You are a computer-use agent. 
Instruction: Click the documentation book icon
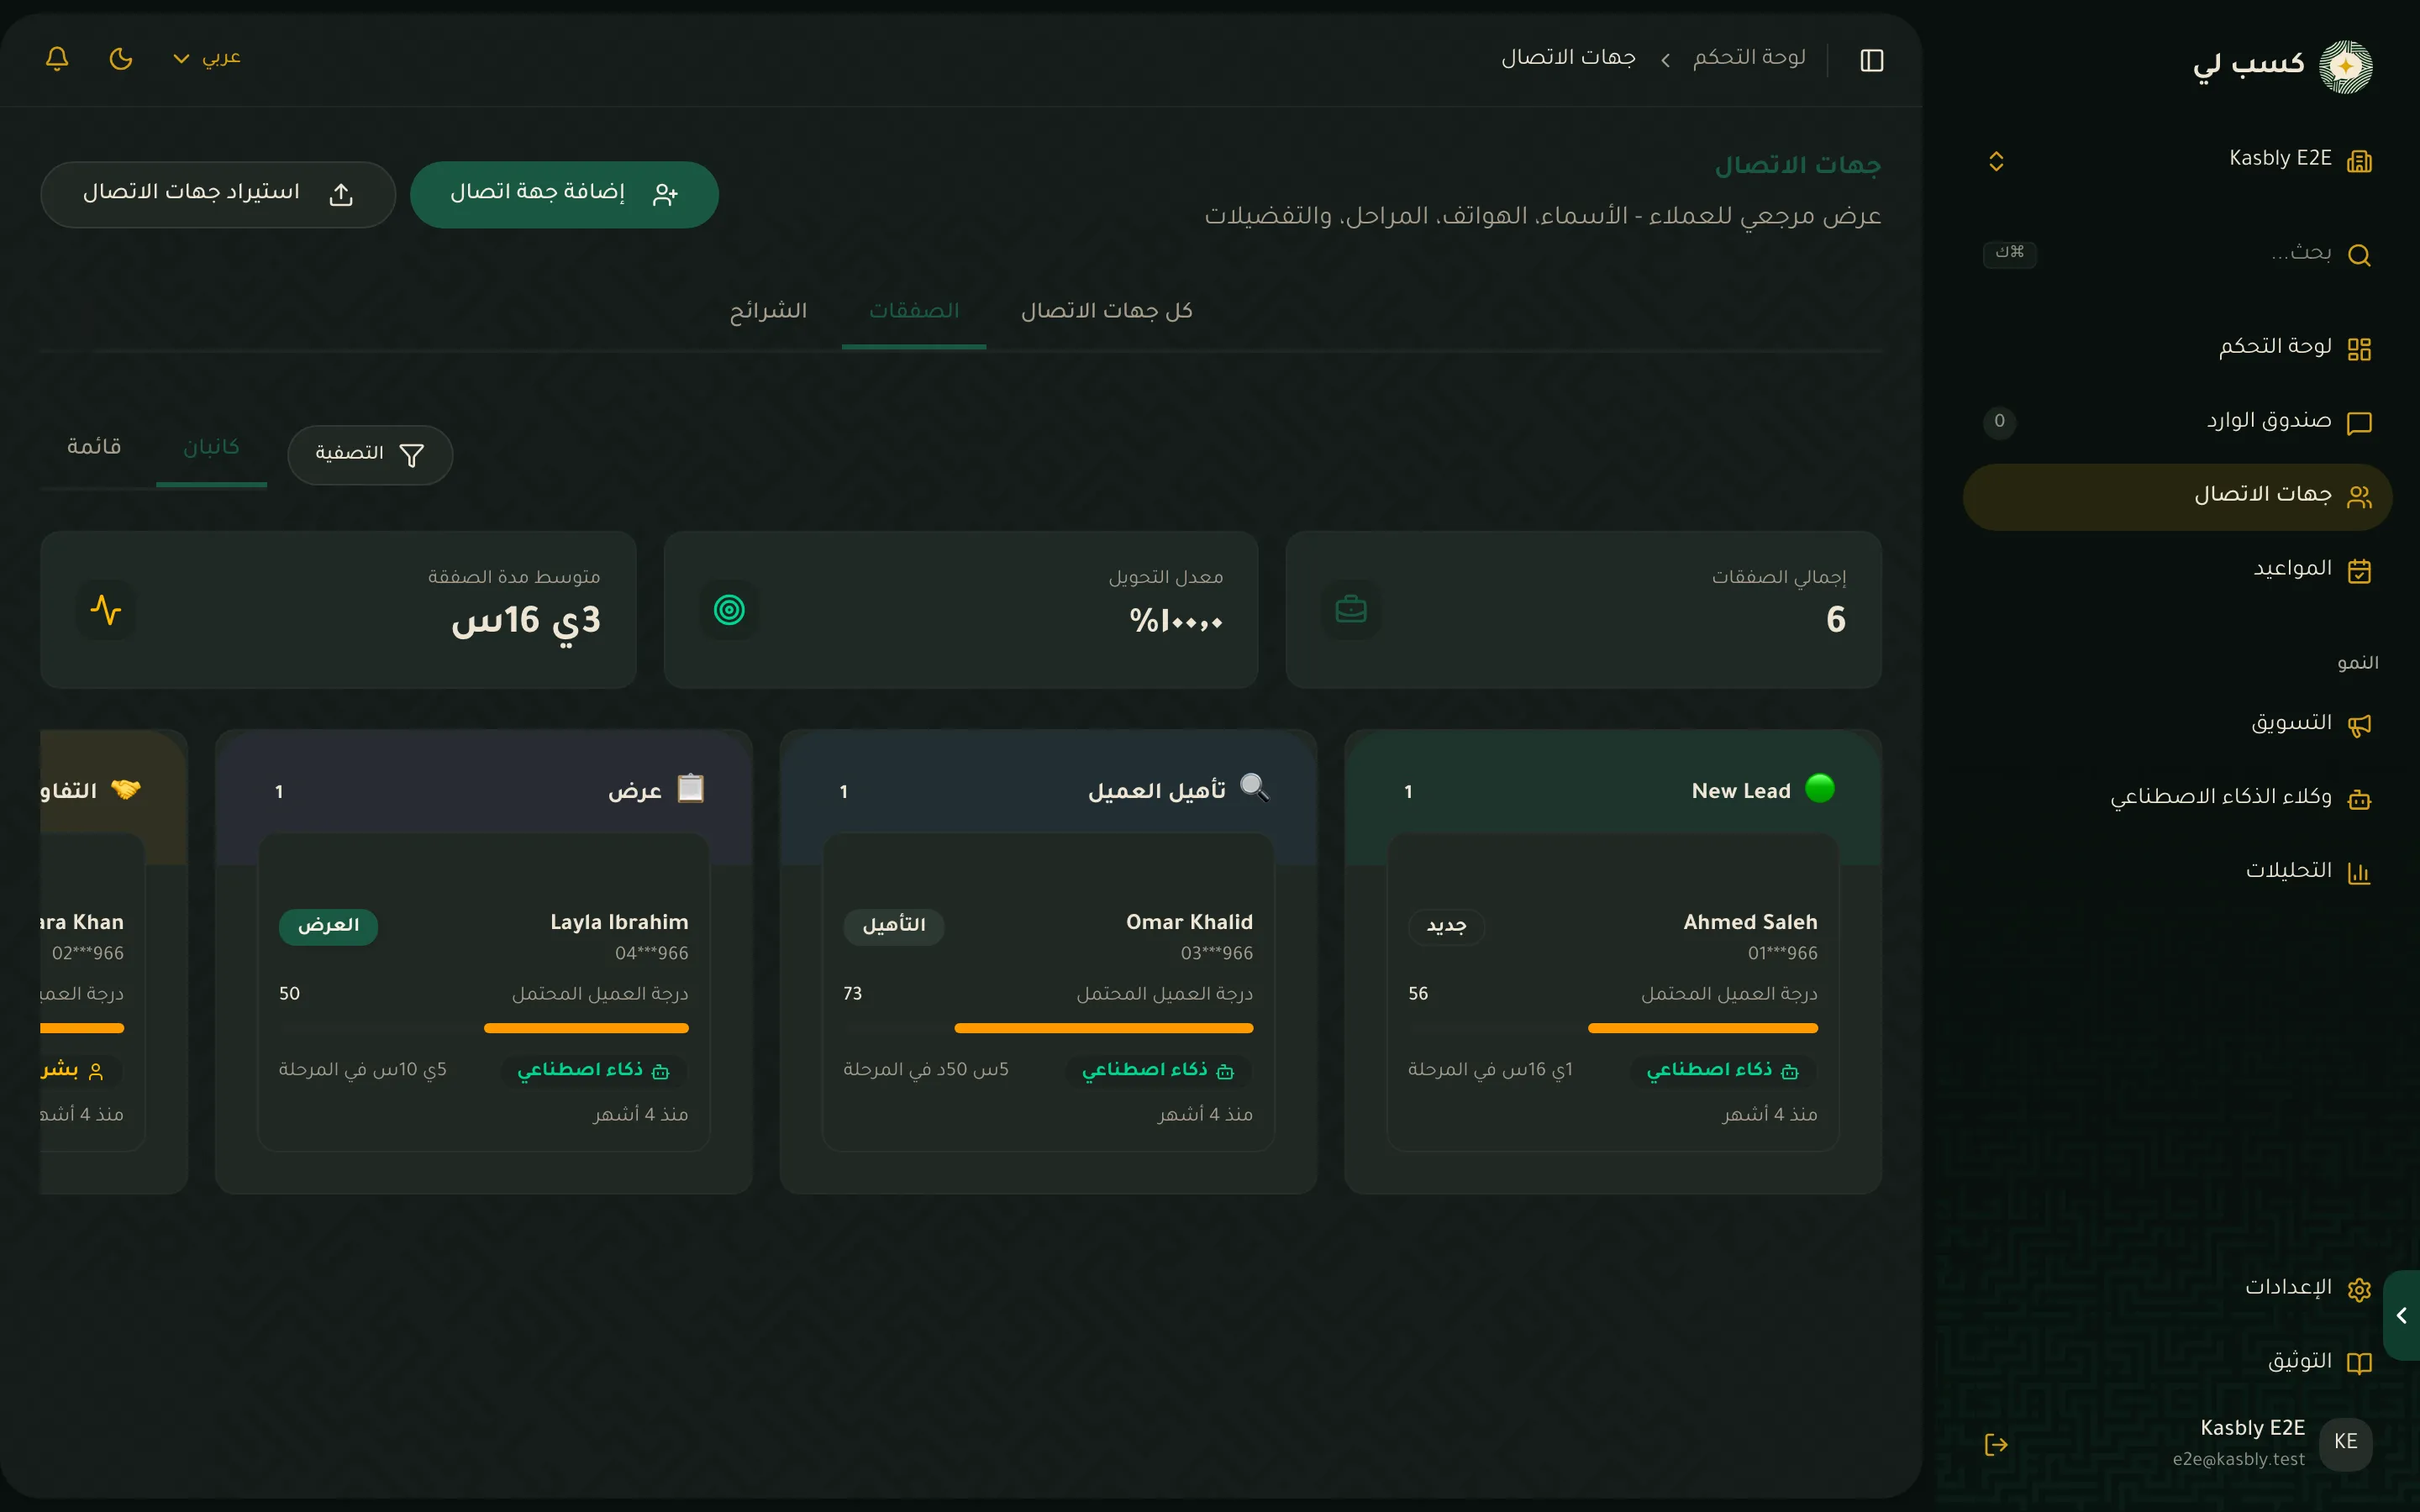(x=2359, y=1363)
